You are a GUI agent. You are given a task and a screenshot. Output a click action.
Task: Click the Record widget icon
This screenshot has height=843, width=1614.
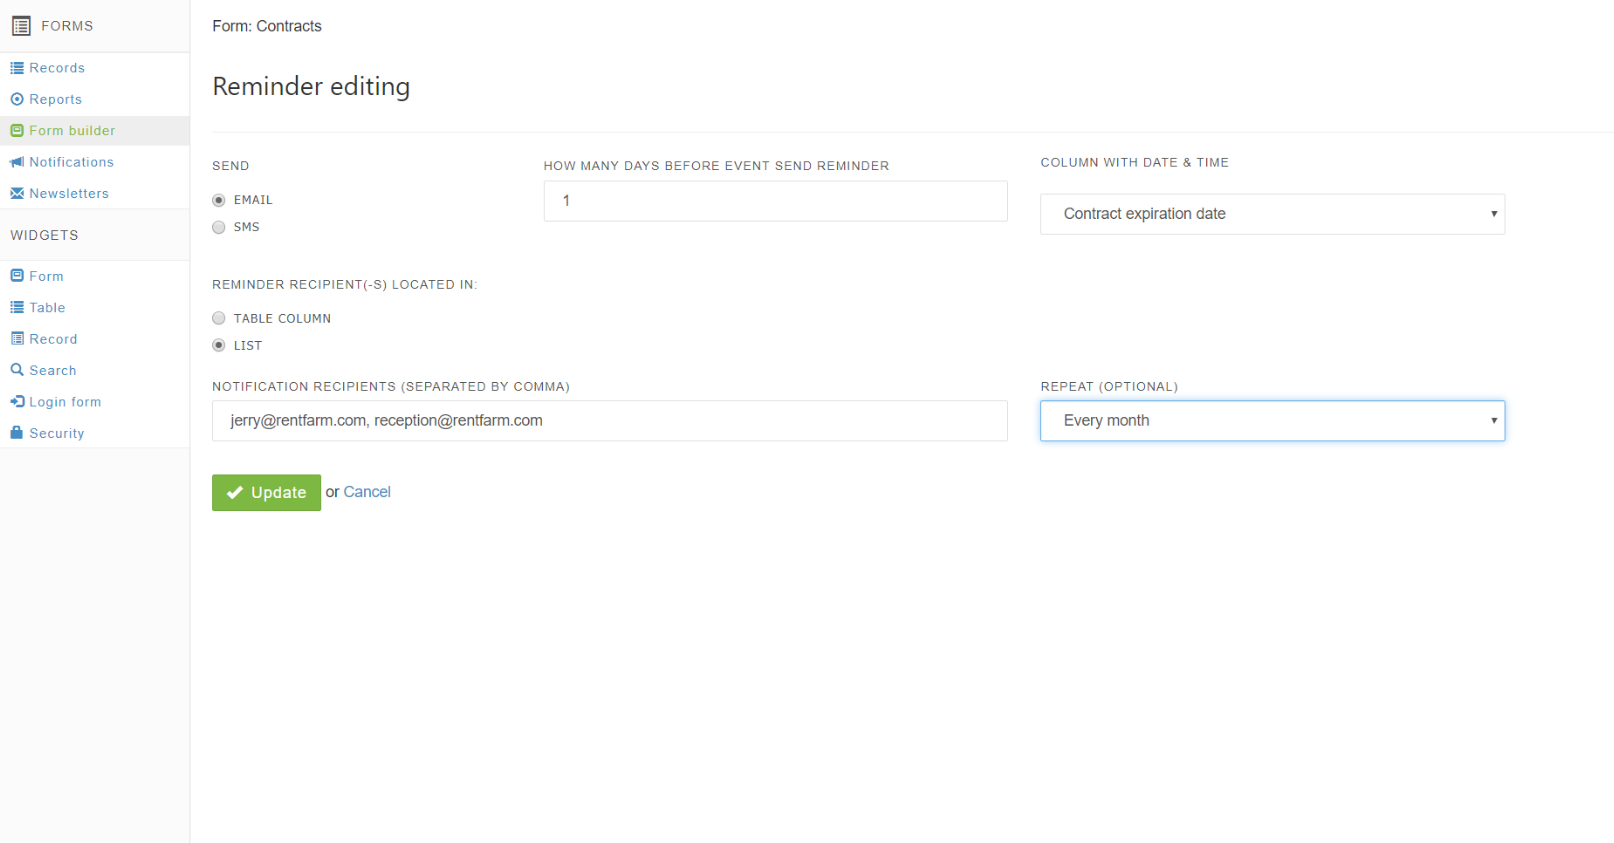point(17,339)
